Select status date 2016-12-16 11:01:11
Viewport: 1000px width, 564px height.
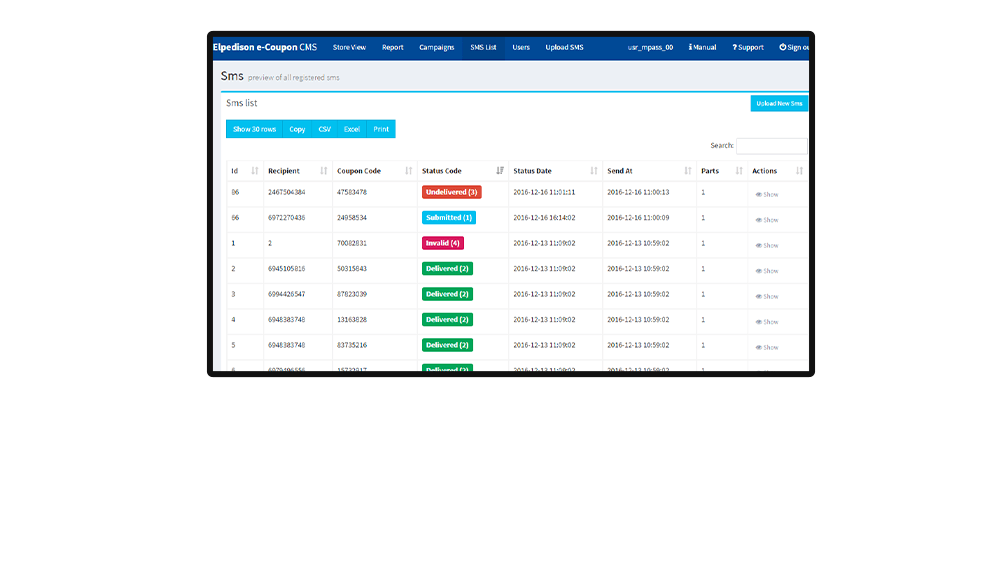(x=544, y=192)
